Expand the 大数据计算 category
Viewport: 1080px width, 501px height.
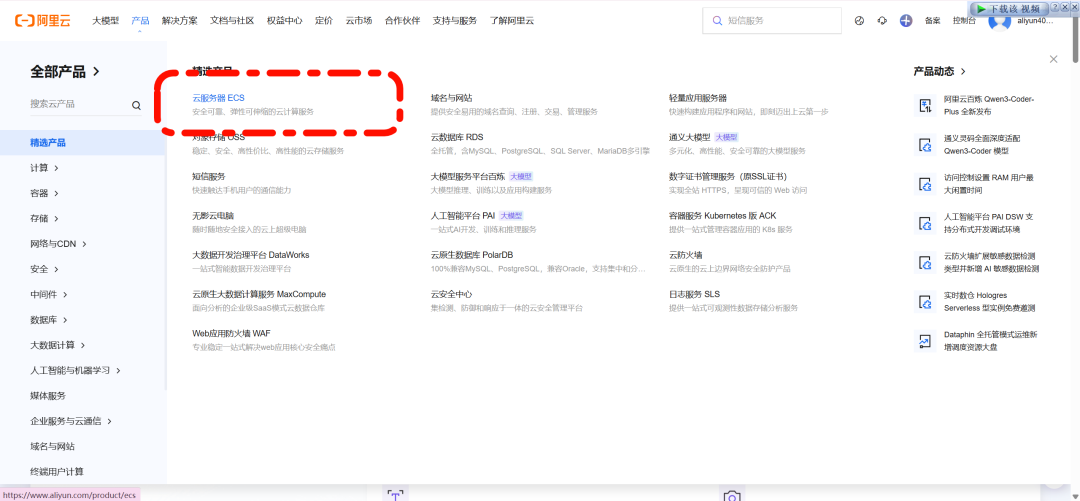[58, 345]
